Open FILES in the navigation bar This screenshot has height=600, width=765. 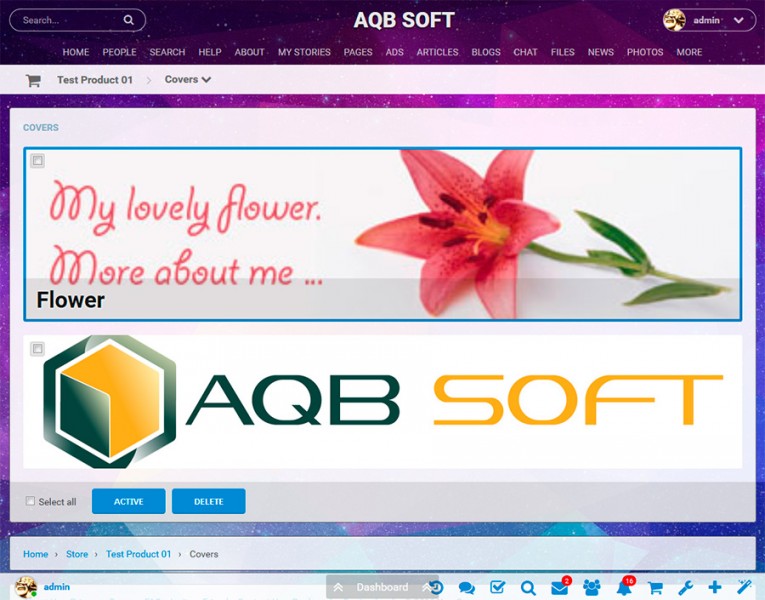(563, 52)
